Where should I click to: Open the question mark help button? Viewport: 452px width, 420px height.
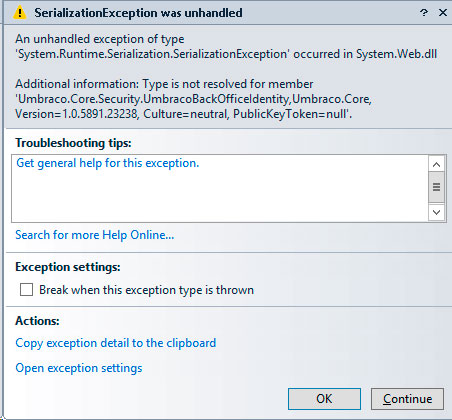tap(424, 13)
